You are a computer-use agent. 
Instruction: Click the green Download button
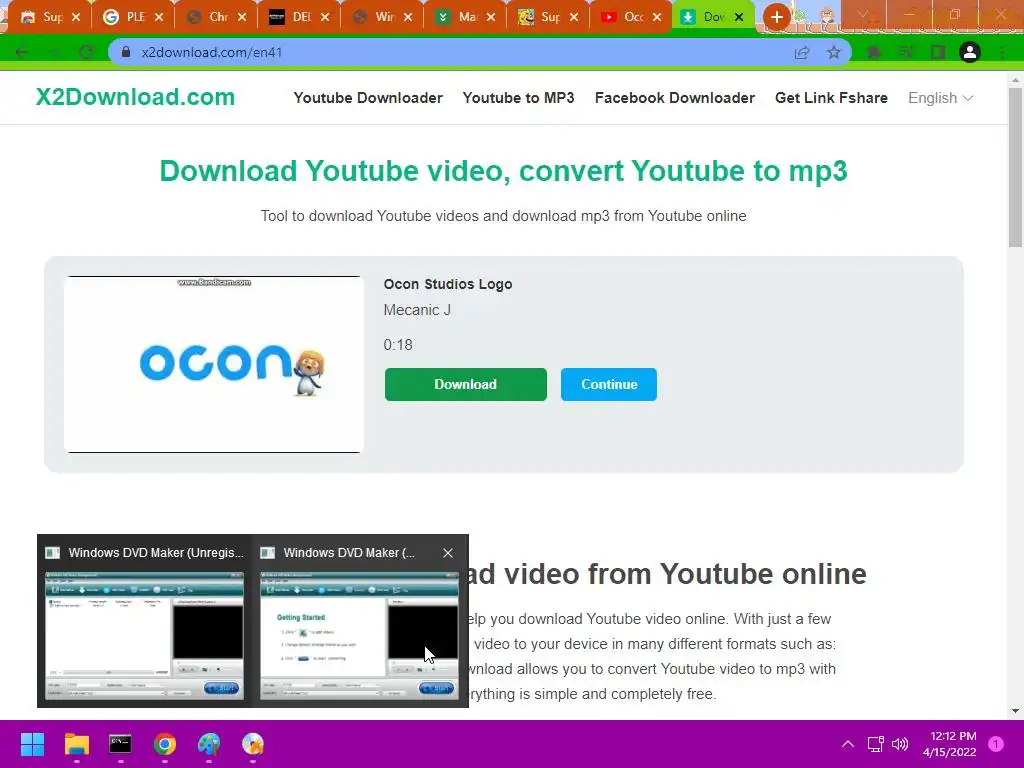click(x=466, y=384)
